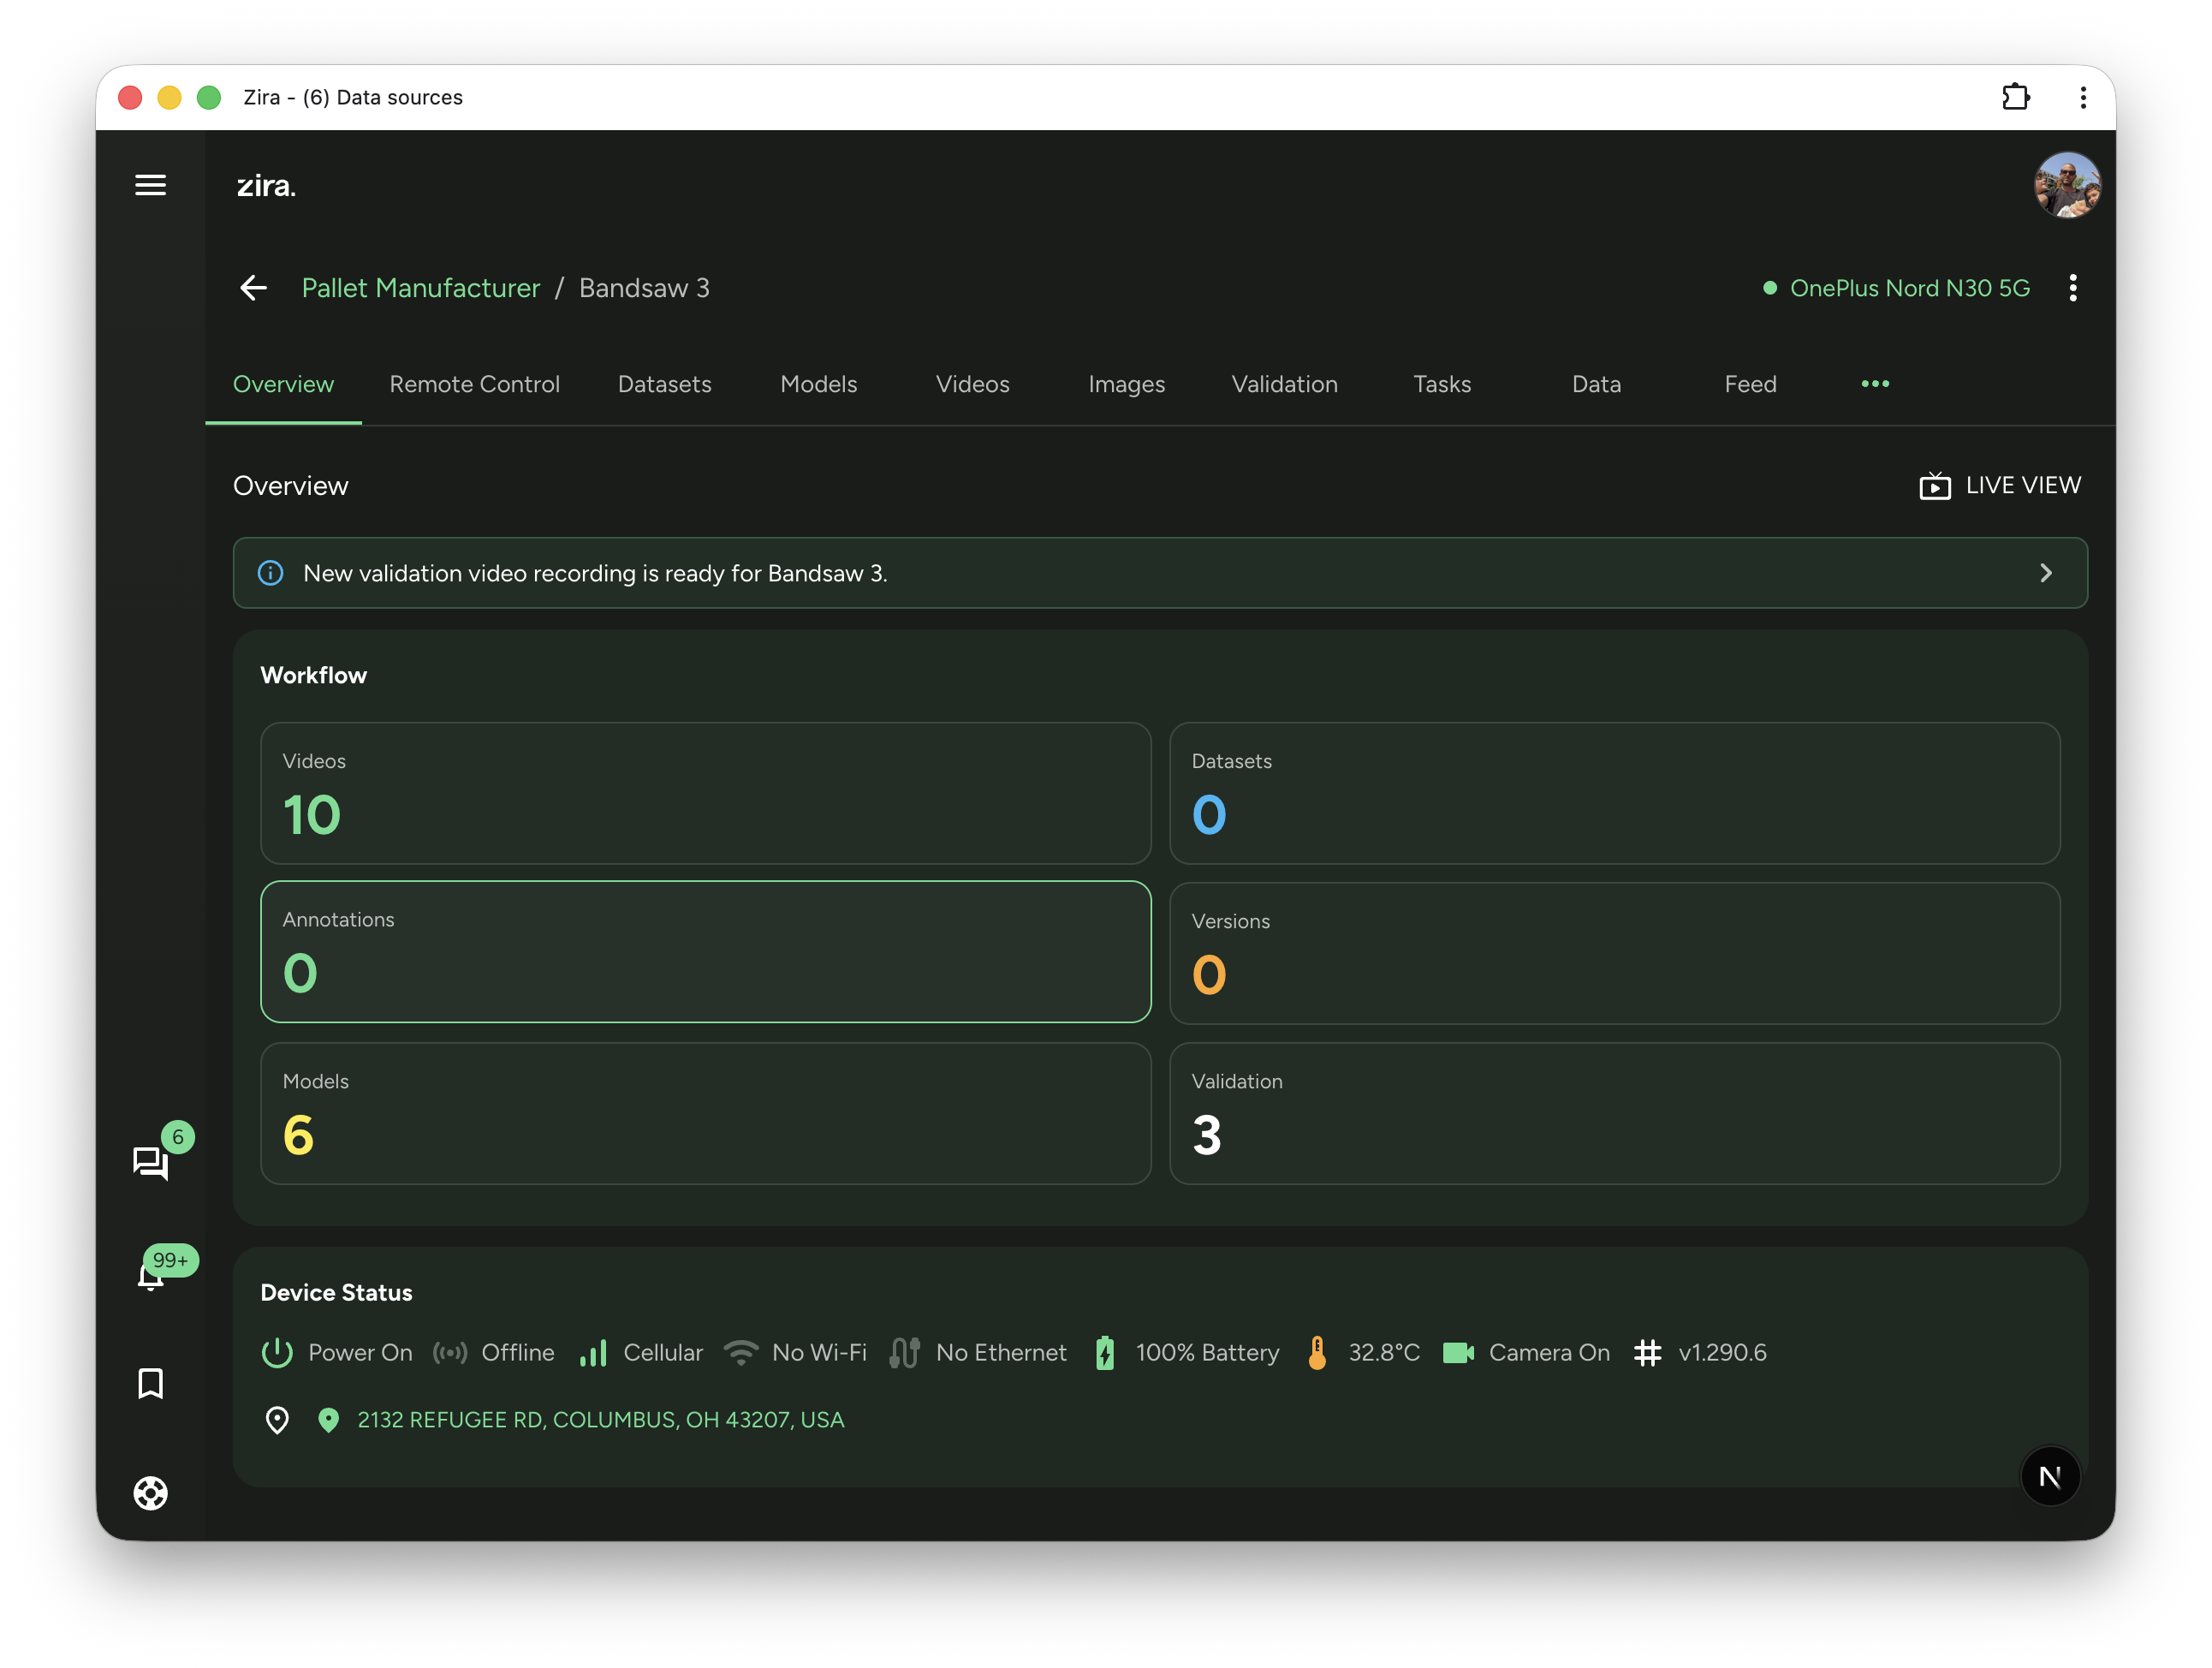
Task: Open the help lifebuoy icon
Action: pos(150,1493)
